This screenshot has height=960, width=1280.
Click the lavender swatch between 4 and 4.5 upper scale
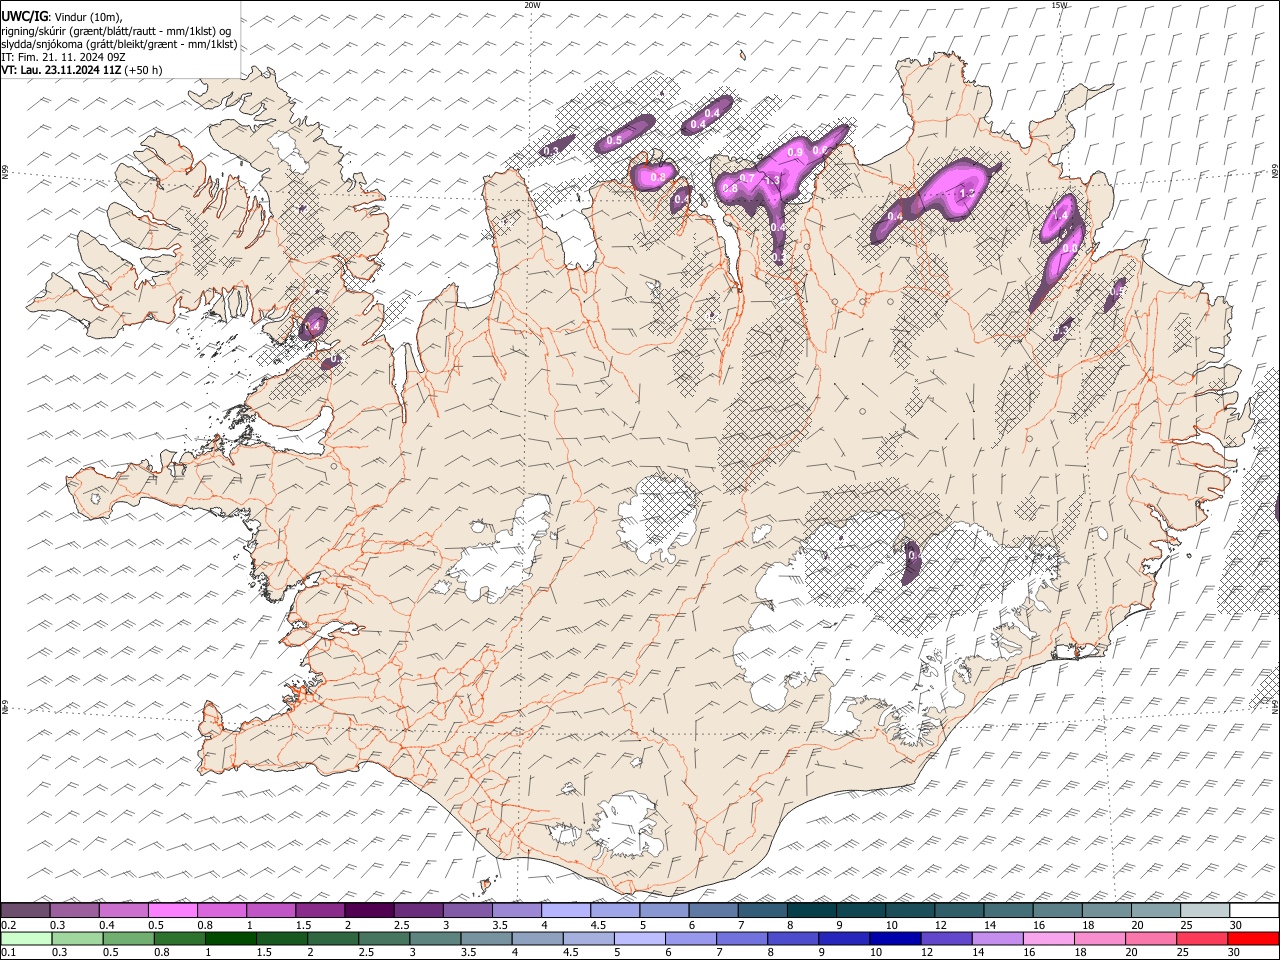[566, 910]
